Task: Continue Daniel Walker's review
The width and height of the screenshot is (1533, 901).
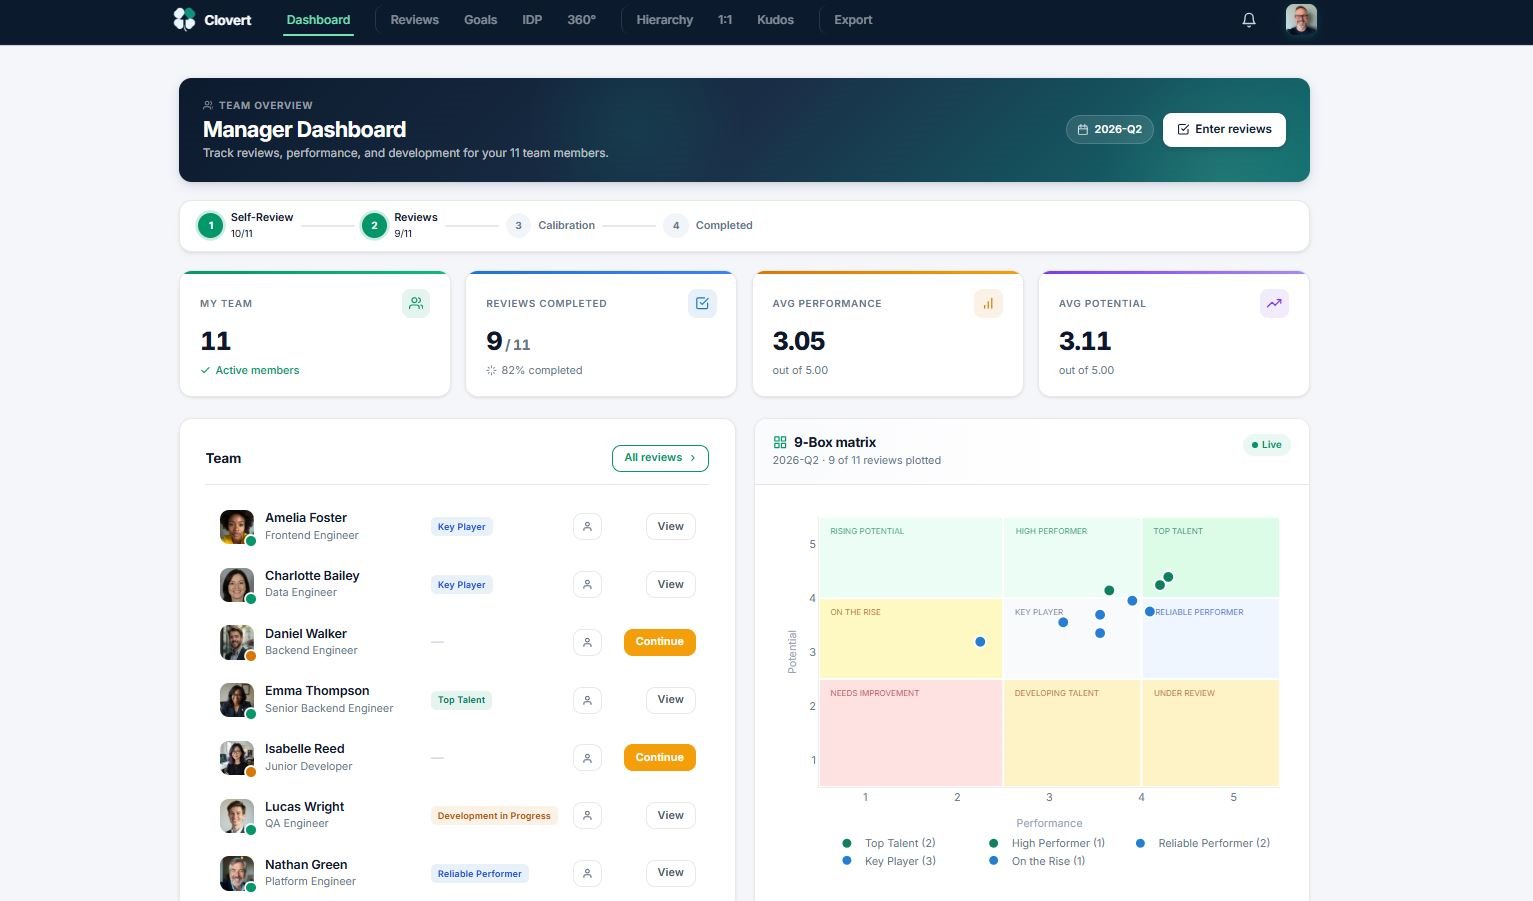Action: click(659, 641)
